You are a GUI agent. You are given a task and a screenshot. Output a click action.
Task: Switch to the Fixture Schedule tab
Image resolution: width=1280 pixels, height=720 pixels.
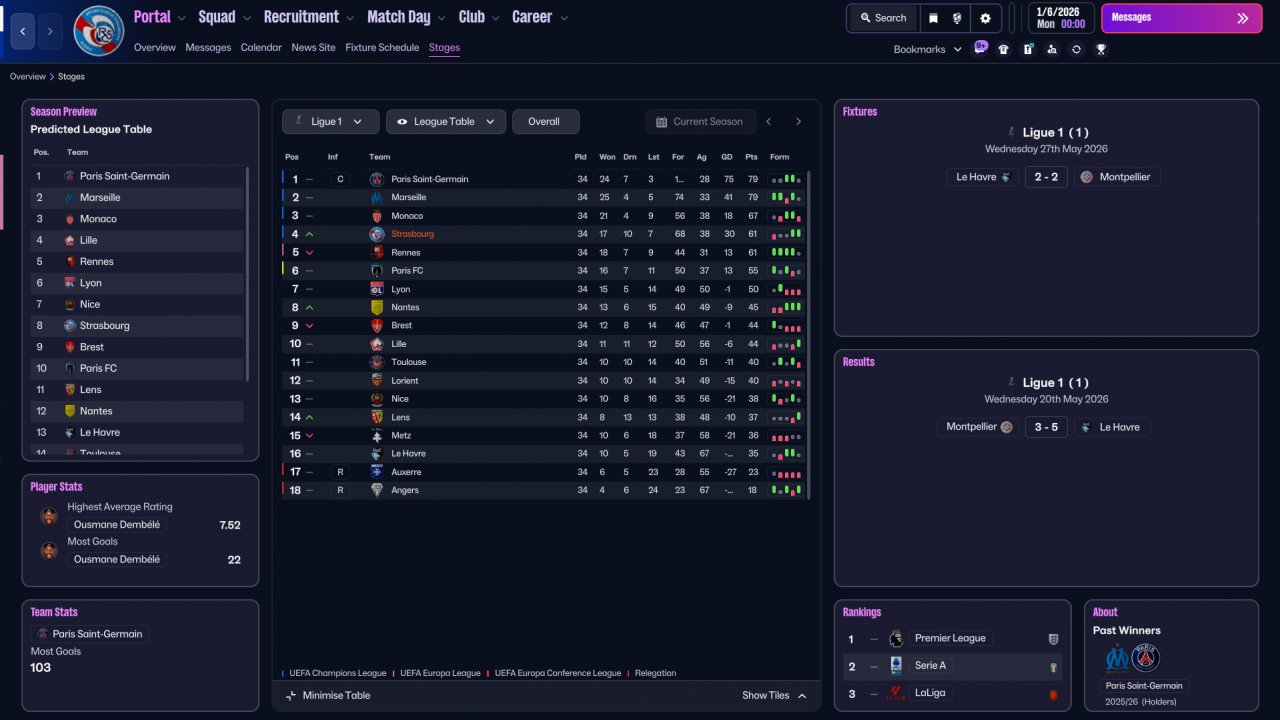click(382, 47)
